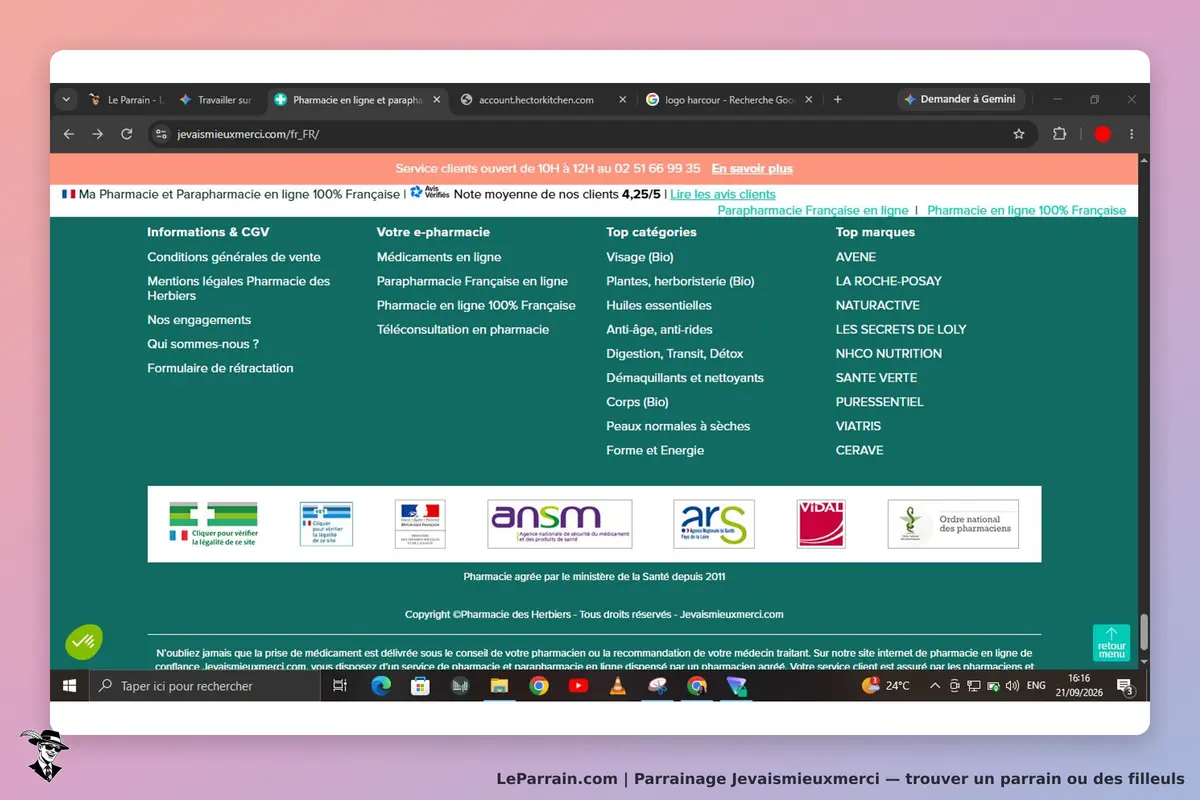Bookmark this page with the star icon
Viewport: 1200px width, 800px height.
click(x=1019, y=134)
